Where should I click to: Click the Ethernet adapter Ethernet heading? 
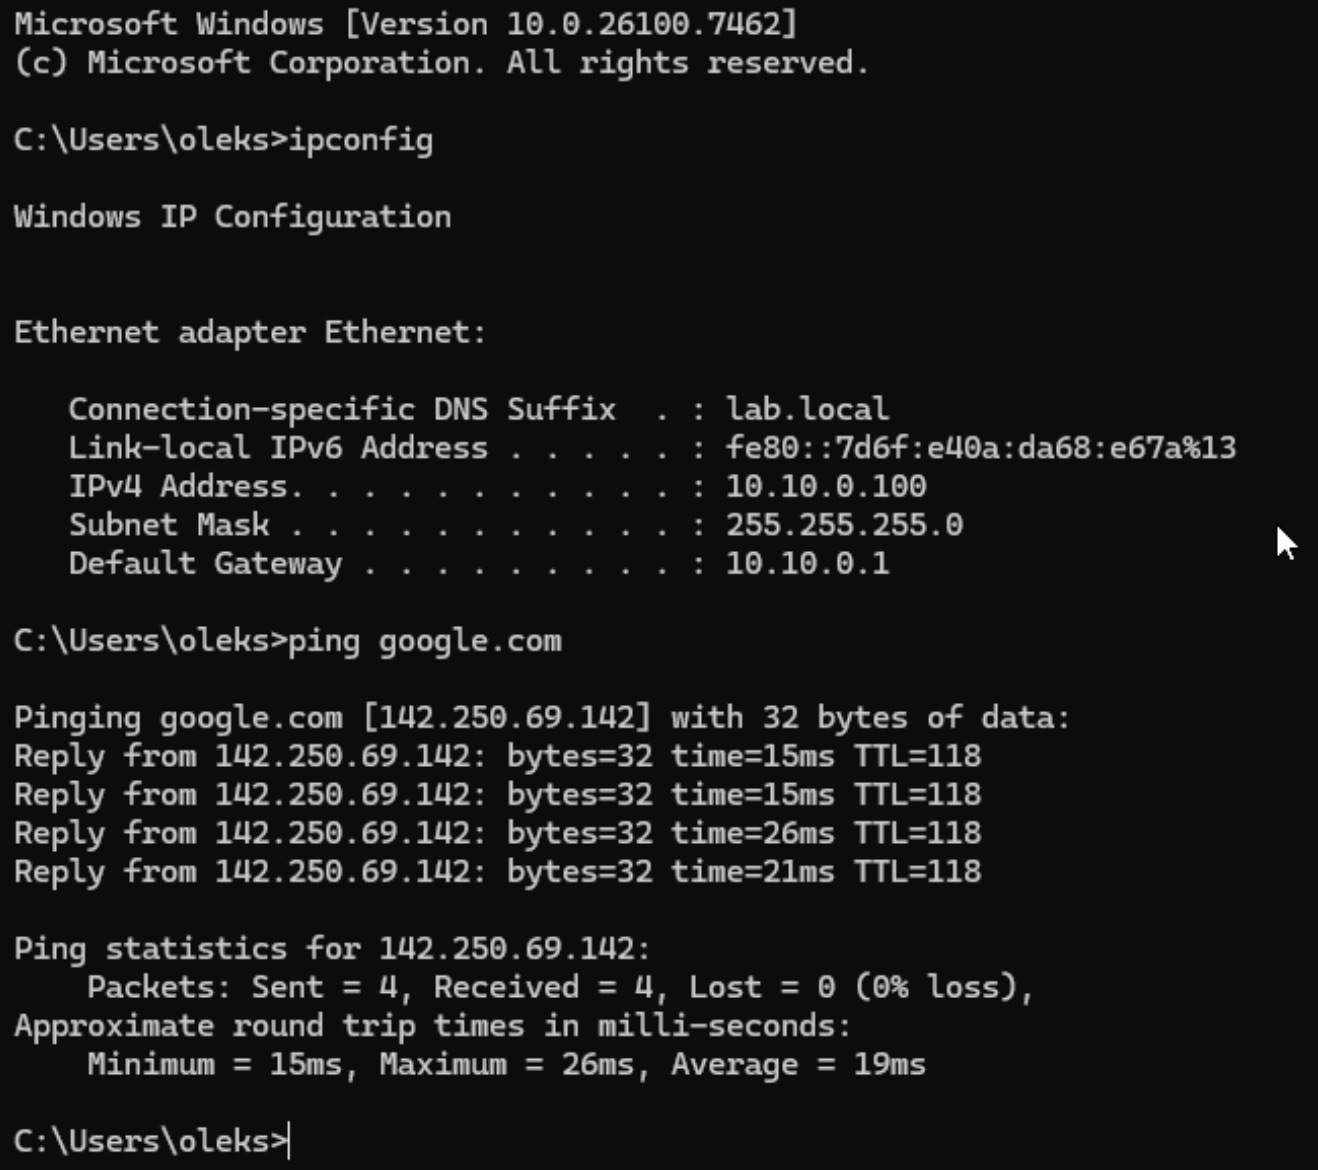pos(249,332)
